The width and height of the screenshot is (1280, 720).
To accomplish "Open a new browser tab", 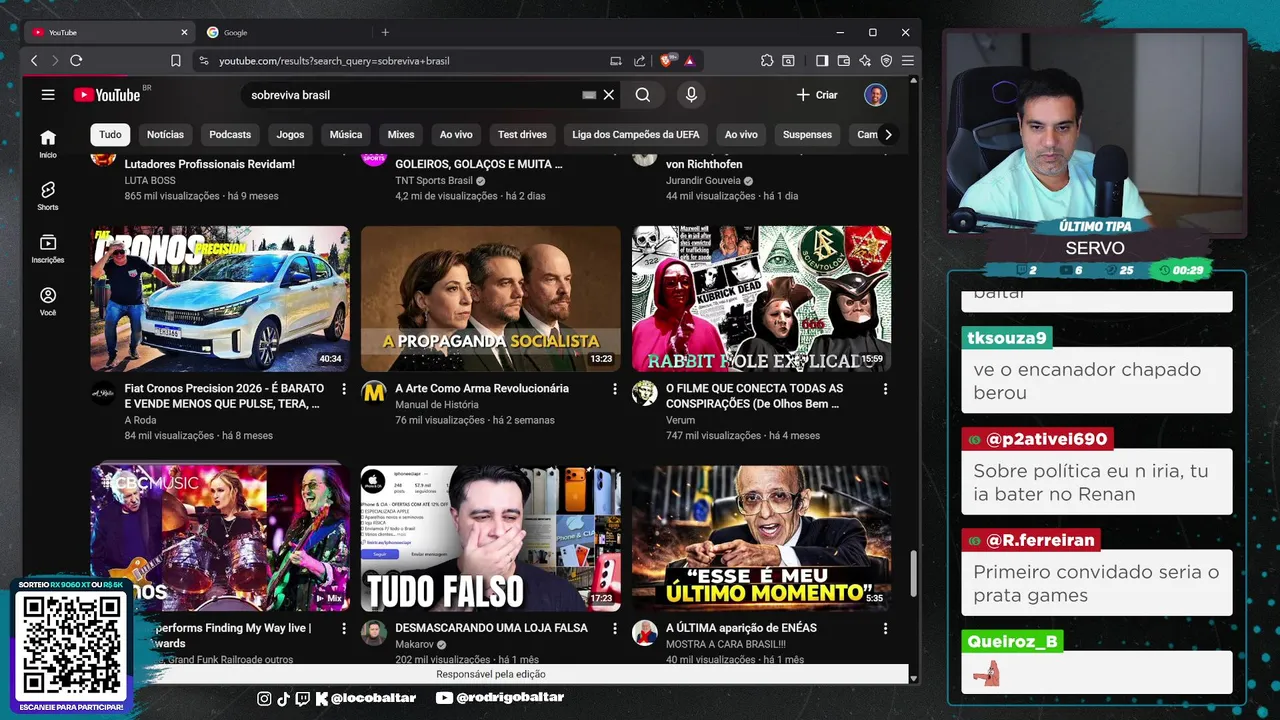I will pyautogui.click(x=385, y=32).
